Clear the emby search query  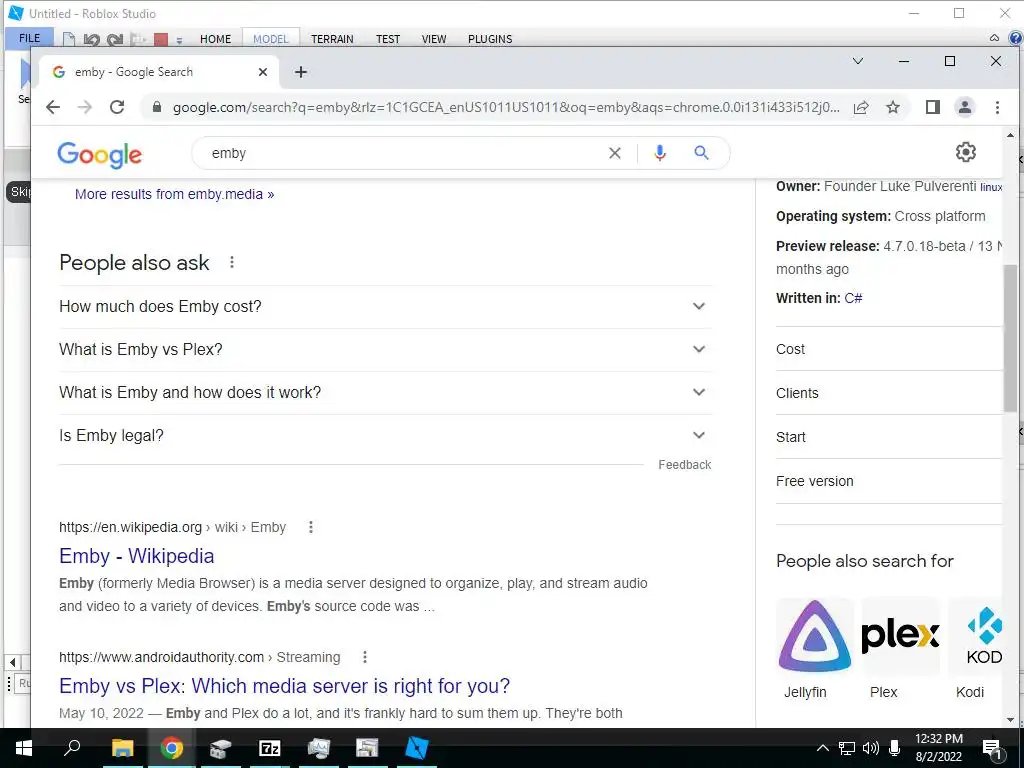(x=615, y=153)
